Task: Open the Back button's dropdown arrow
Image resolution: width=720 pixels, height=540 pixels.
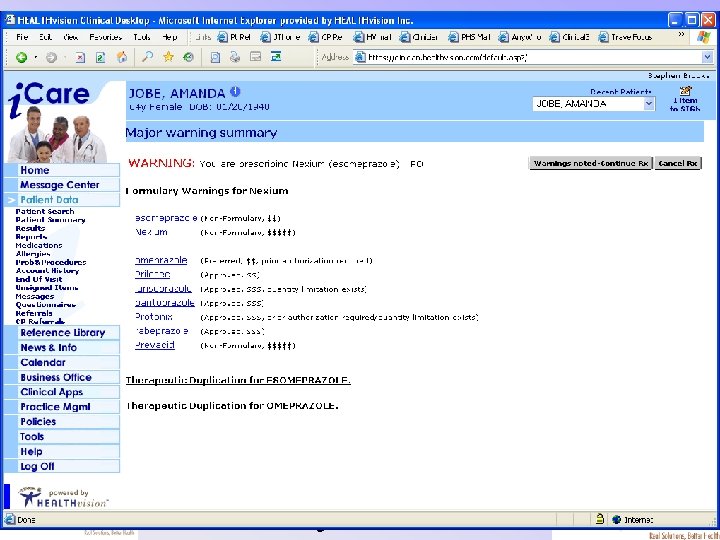Action: (x=36, y=58)
